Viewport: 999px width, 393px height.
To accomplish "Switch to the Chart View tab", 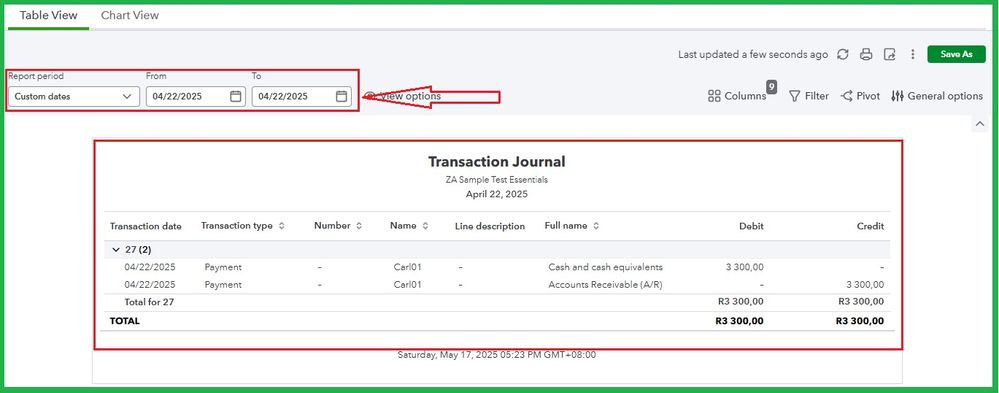I will [130, 15].
